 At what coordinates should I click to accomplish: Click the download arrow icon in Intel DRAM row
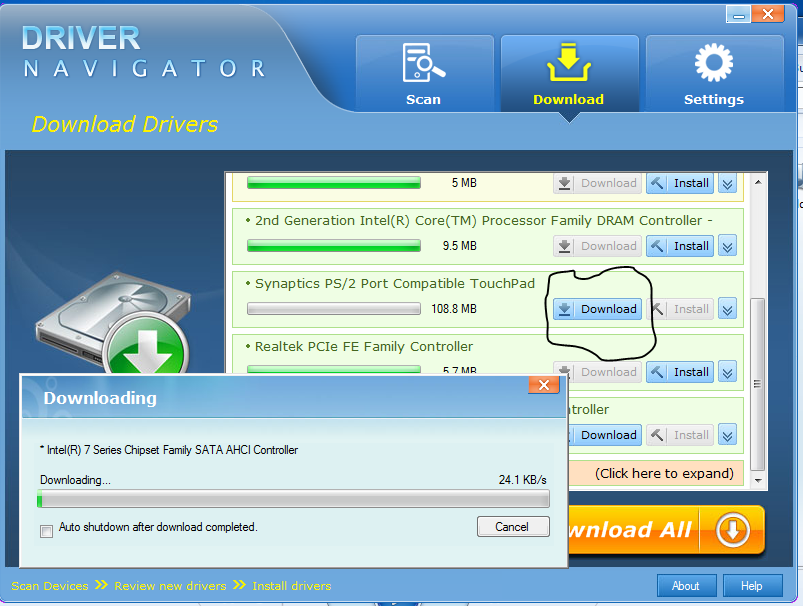click(x=564, y=246)
